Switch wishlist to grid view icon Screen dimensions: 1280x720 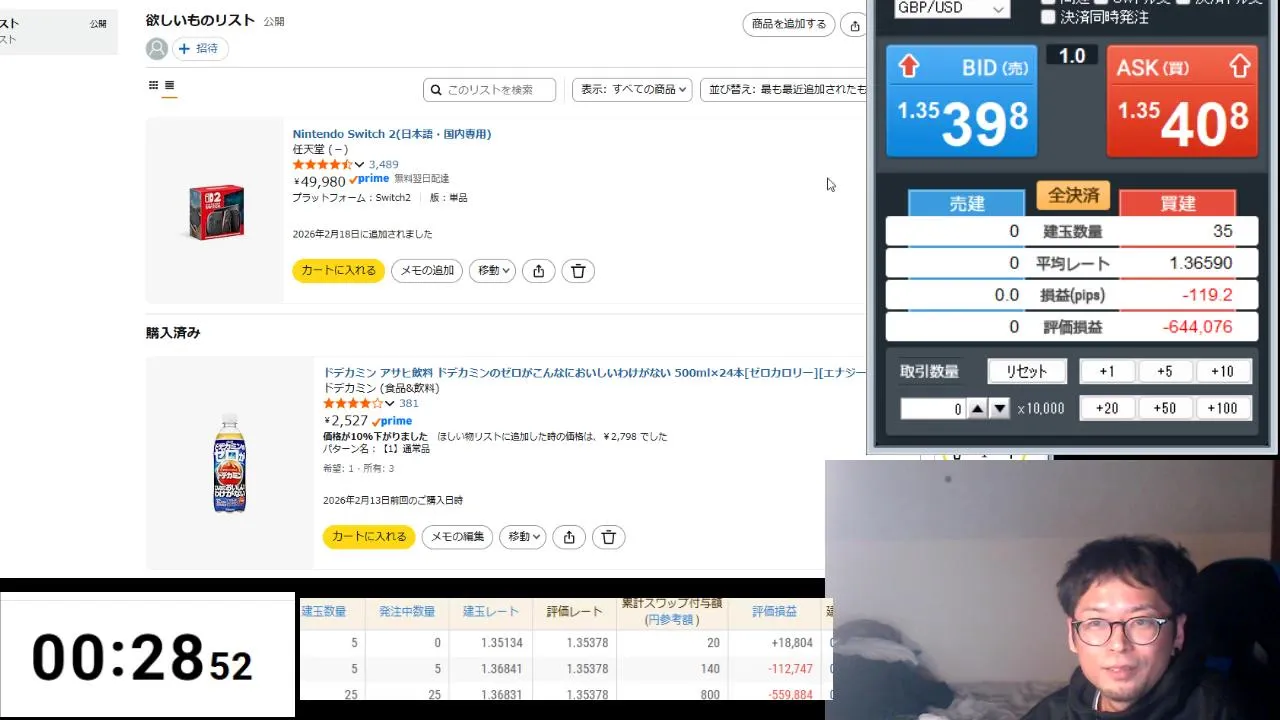pos(153,86)
